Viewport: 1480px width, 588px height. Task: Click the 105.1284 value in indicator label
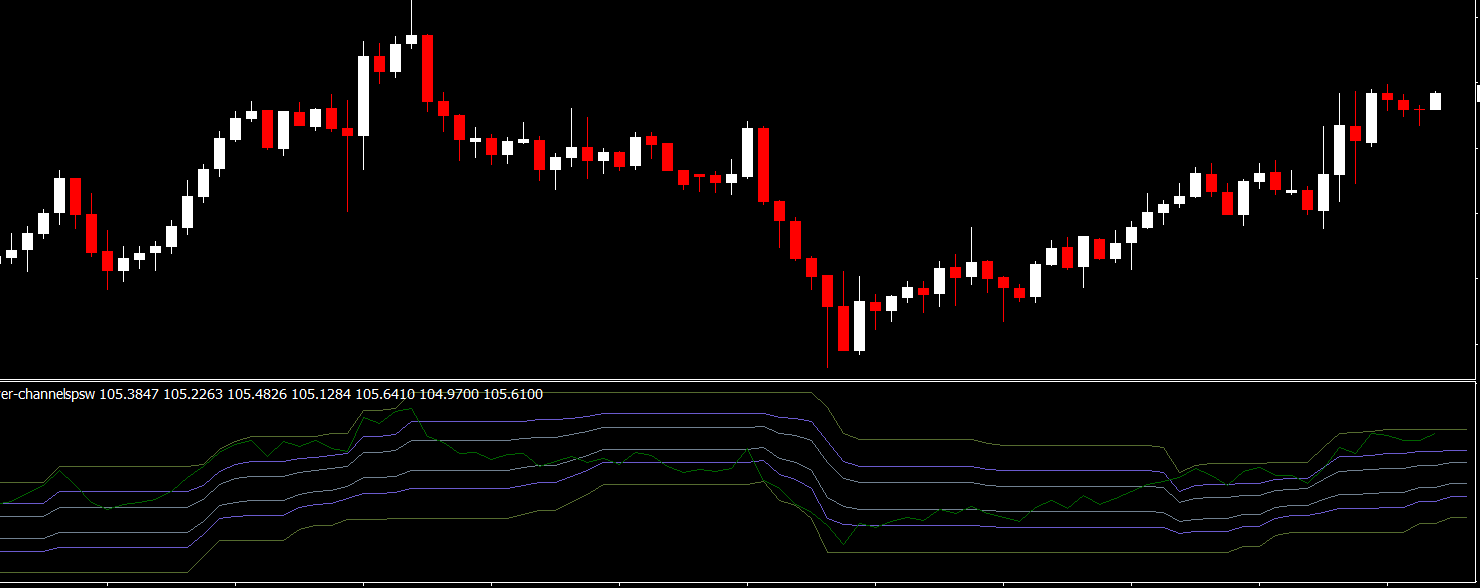[321, 394]
